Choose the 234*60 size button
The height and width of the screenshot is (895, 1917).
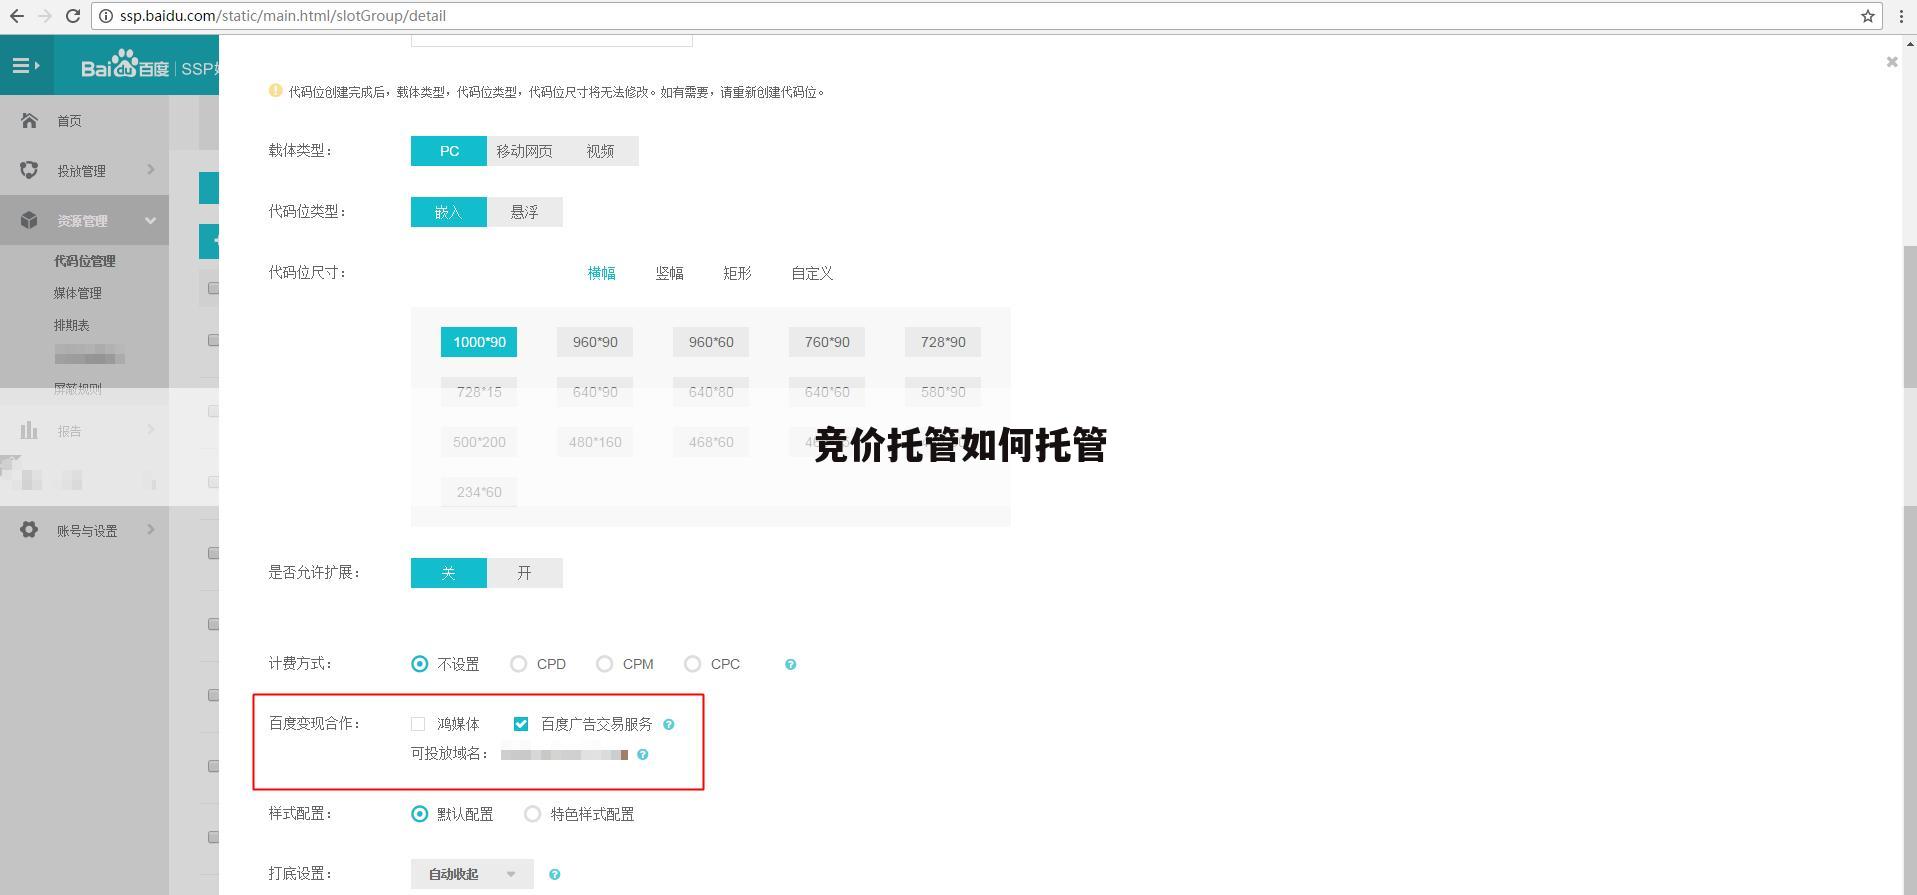click(479, 492)
